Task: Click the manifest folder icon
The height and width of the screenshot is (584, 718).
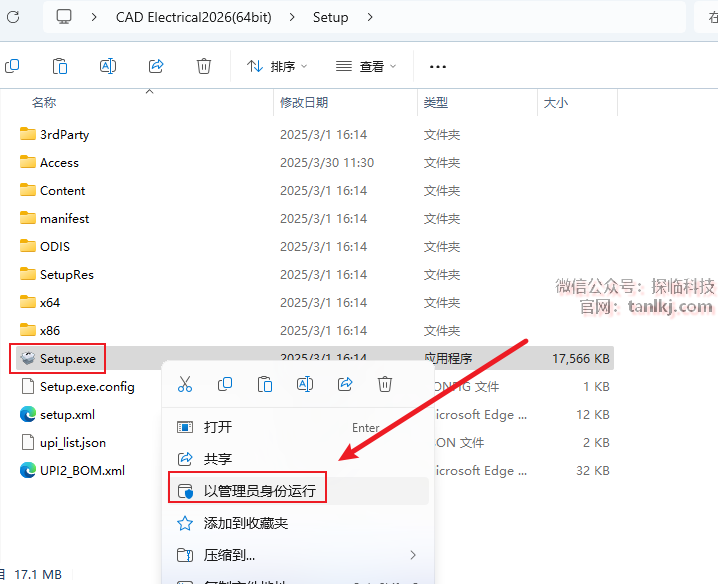Action: (27, 218)
